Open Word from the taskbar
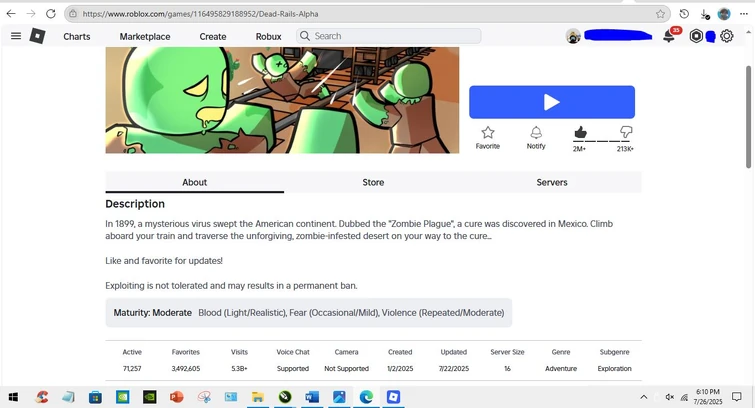 coord(312,397)
